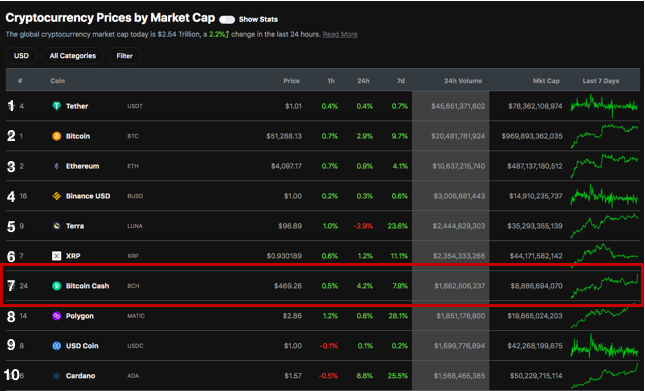This screenshot has height=391, width=645.
Task: Click the Ethereum diamond icon
Action: [x=56, y=166]
